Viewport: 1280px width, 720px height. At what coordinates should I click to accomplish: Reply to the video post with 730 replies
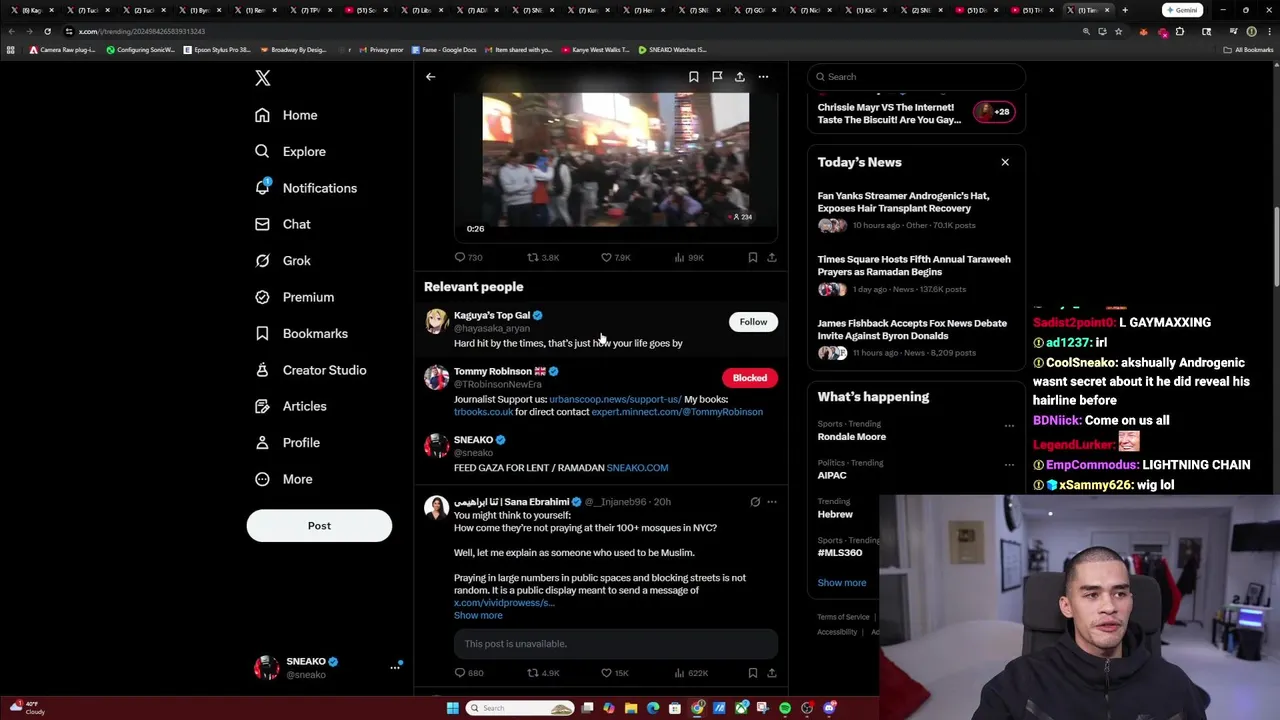pos(468,258)
